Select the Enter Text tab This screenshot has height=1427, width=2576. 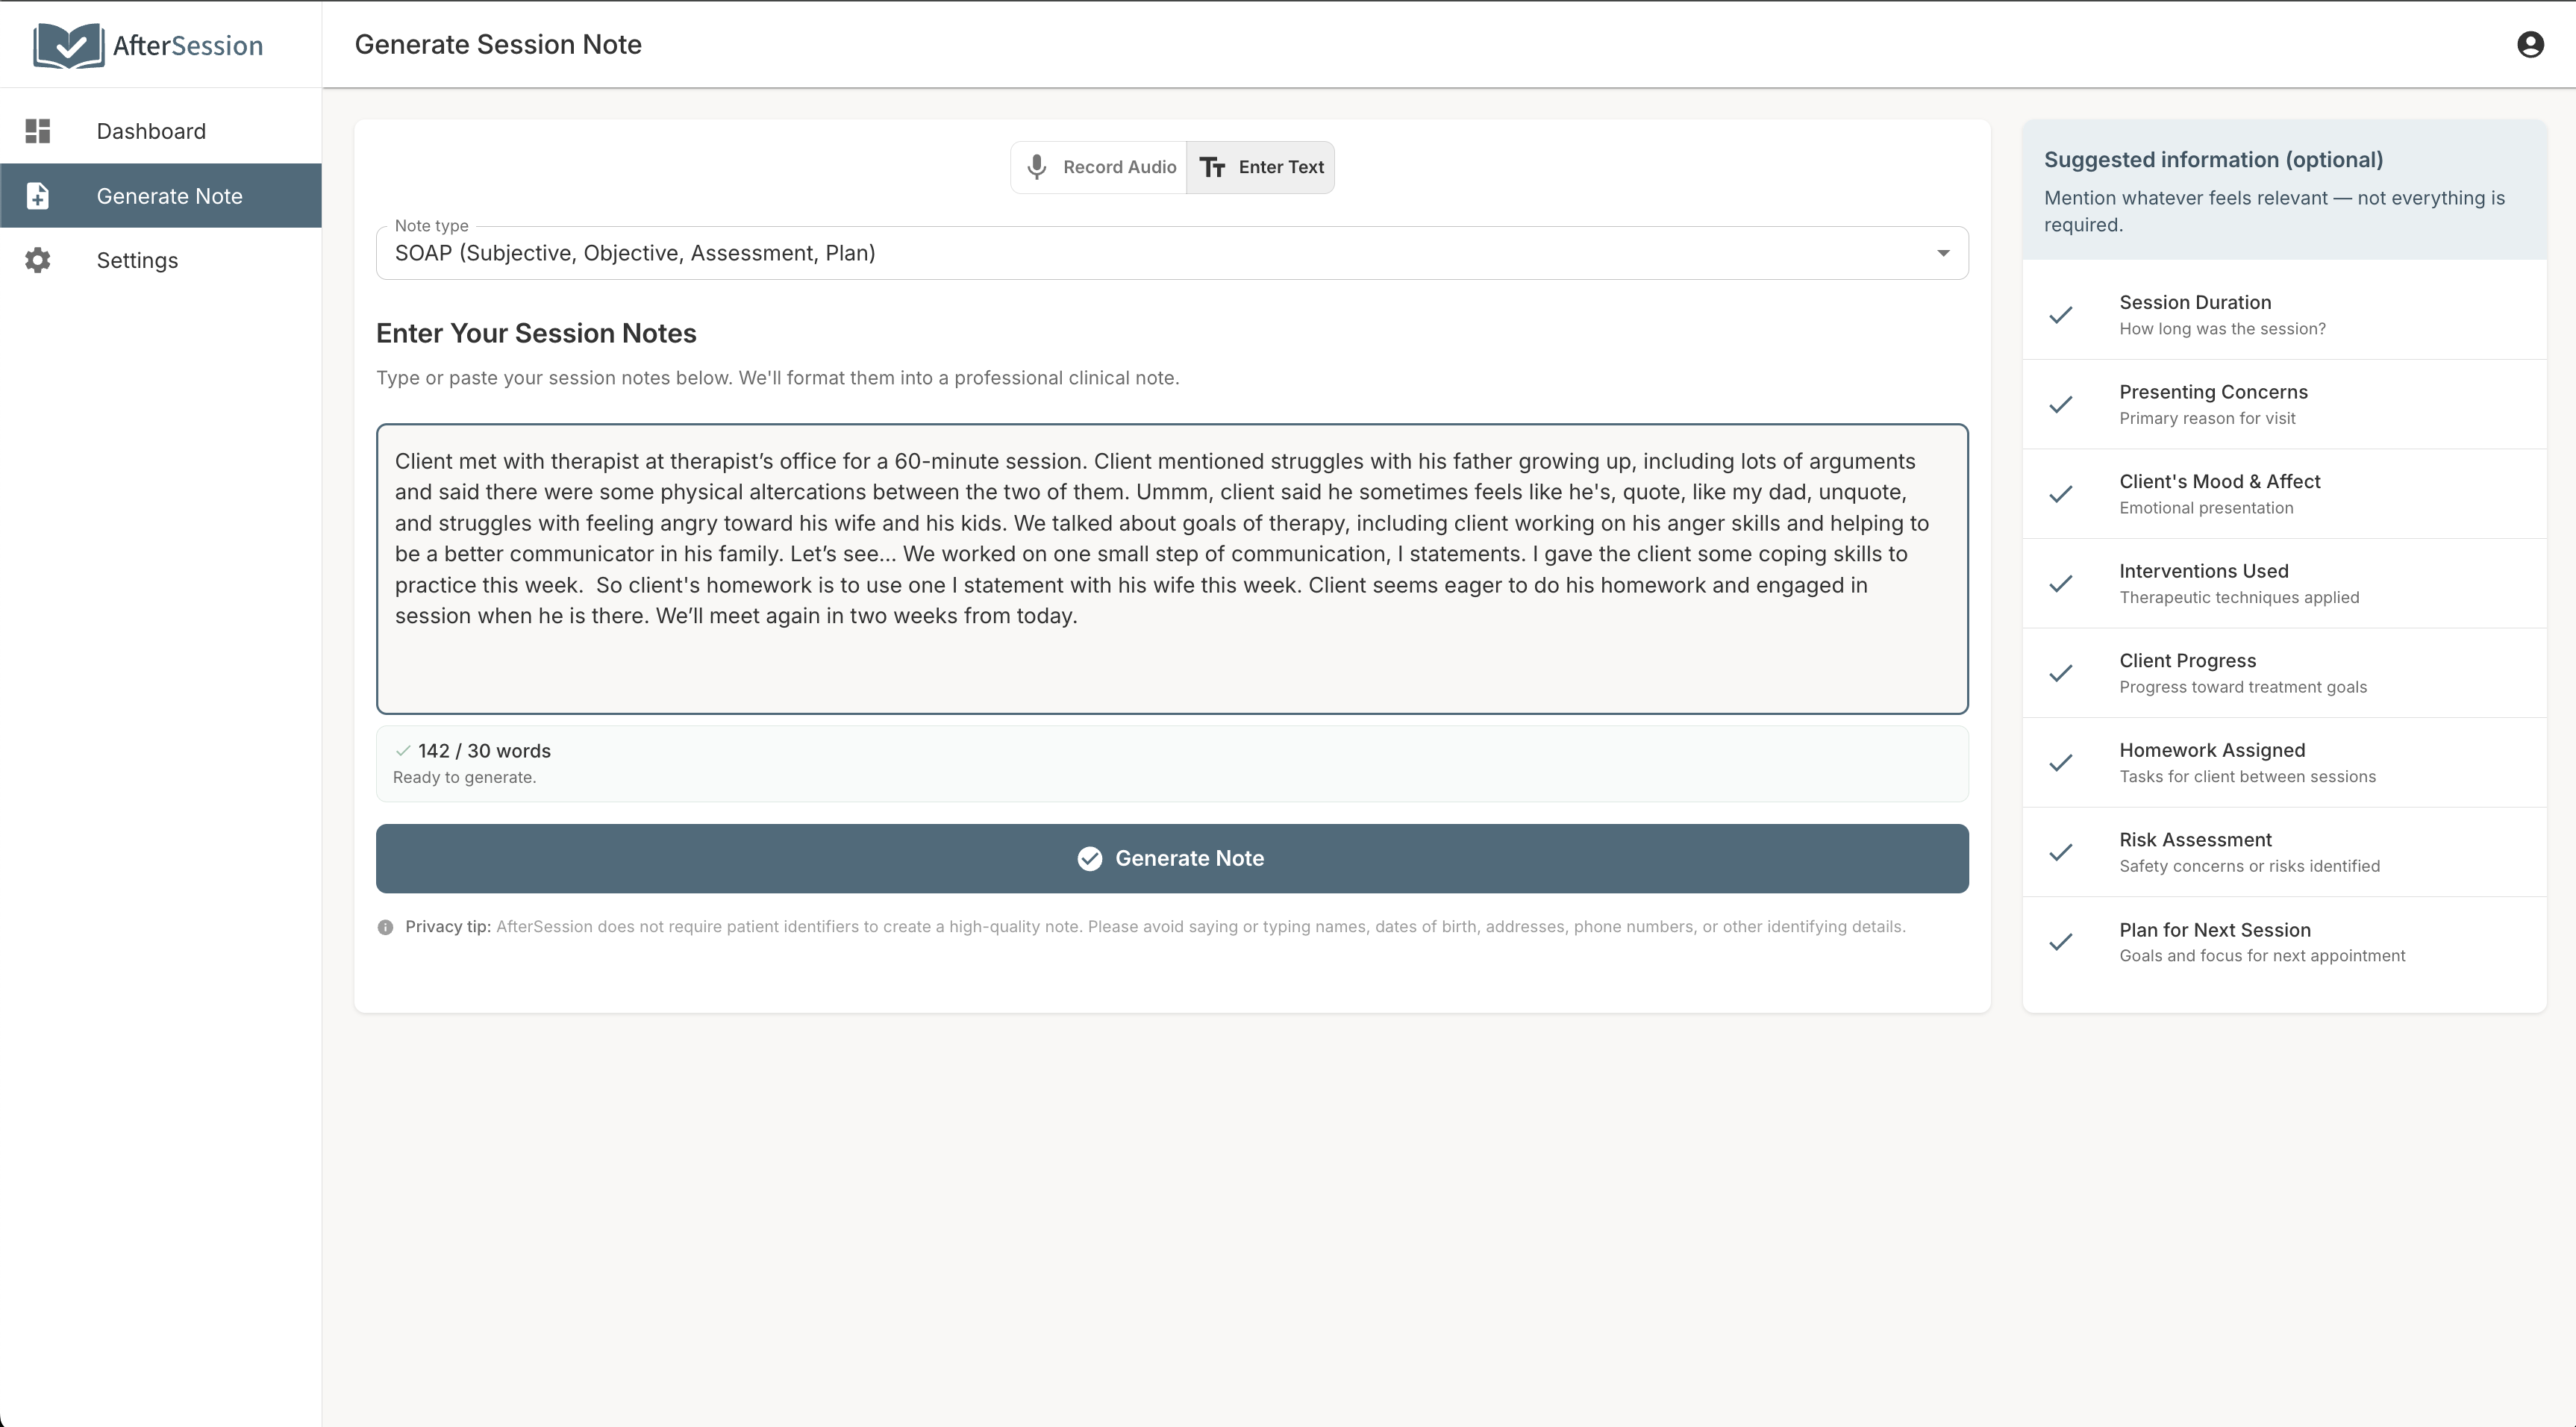[1262, 167]
